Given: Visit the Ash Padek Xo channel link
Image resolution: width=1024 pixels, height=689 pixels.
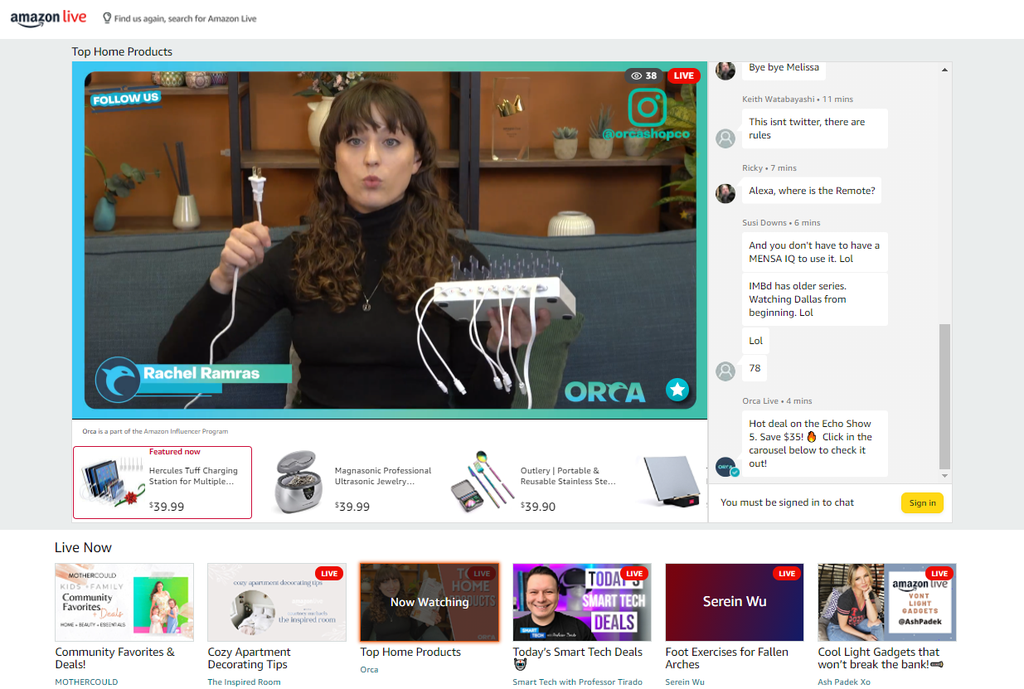Looking at the screenshot, I should coord(844,682).
